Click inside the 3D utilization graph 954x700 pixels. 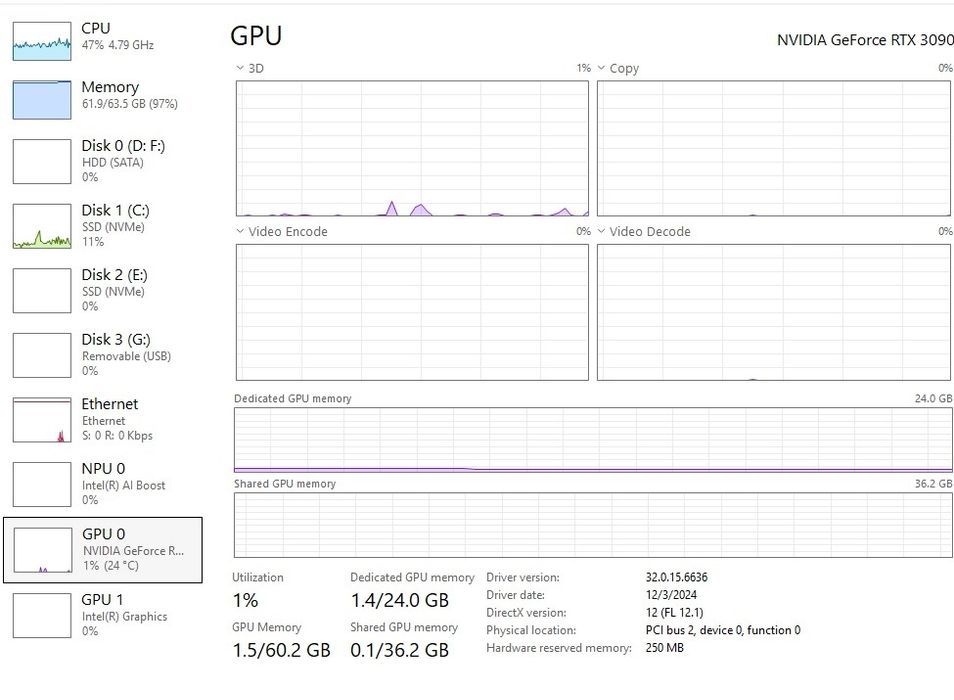[412, 148]
